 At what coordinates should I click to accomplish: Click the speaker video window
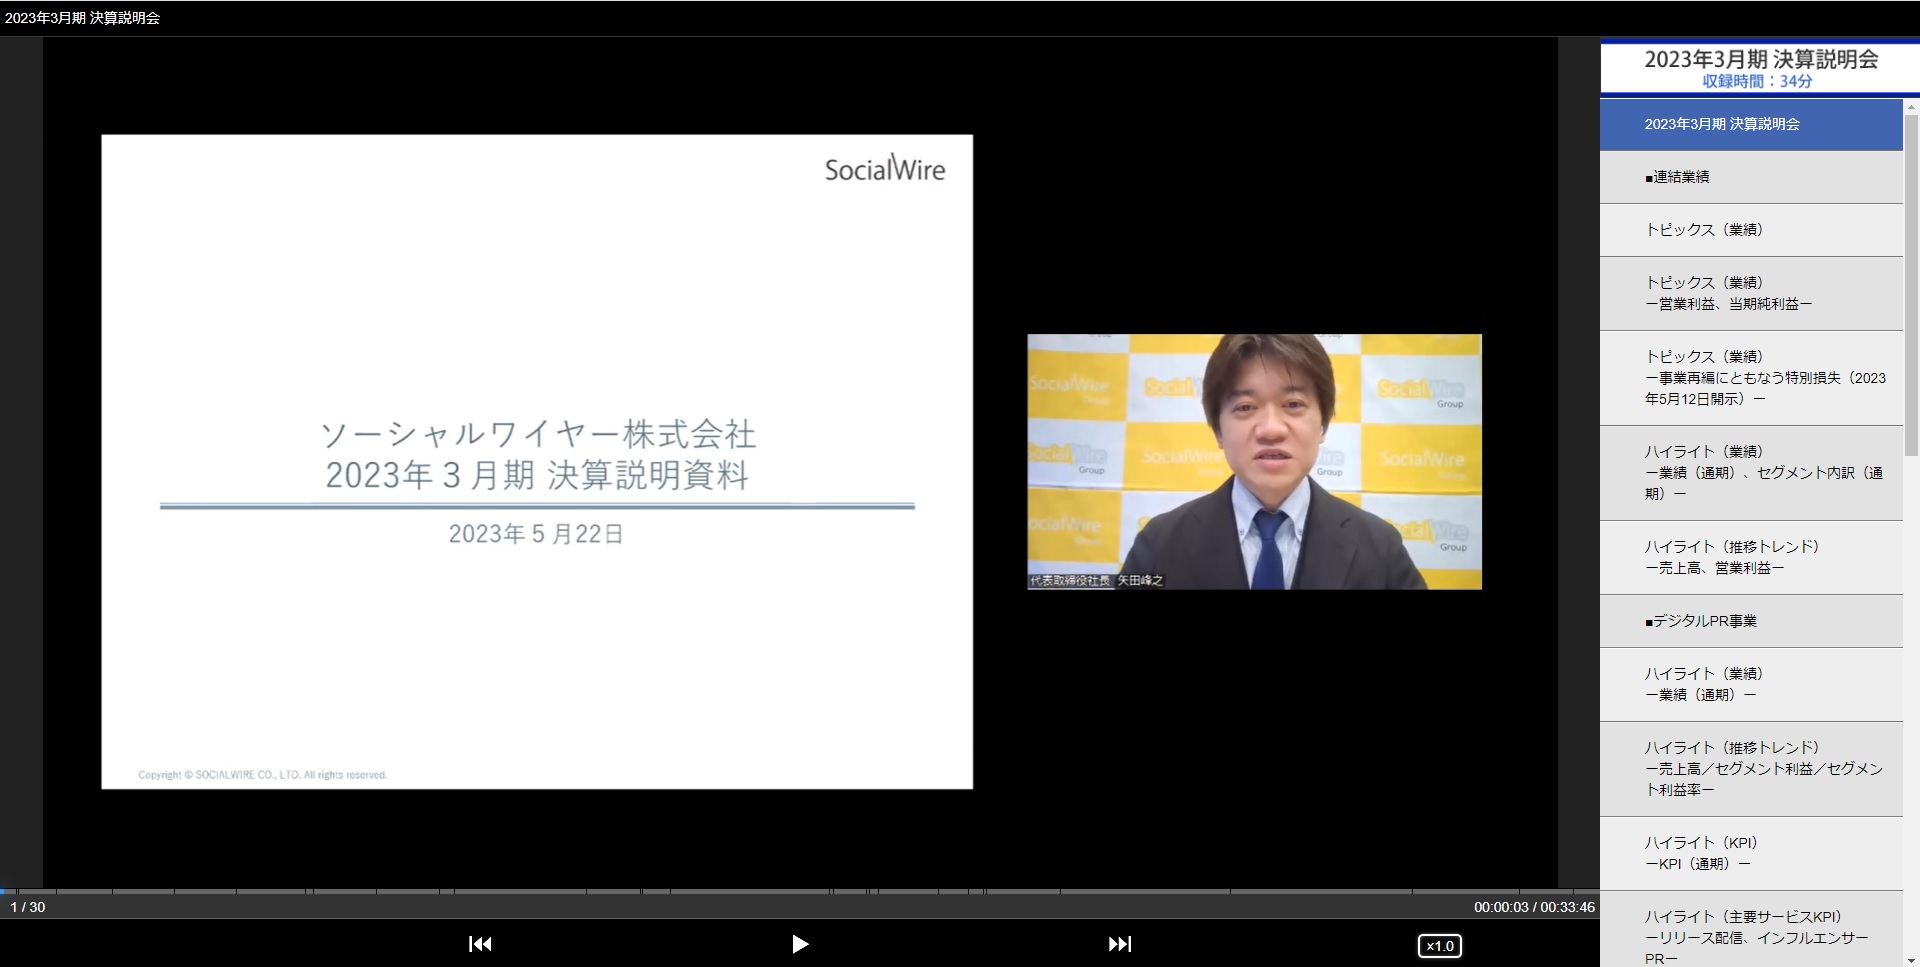pyautogui.click(x=1254, y=462)
